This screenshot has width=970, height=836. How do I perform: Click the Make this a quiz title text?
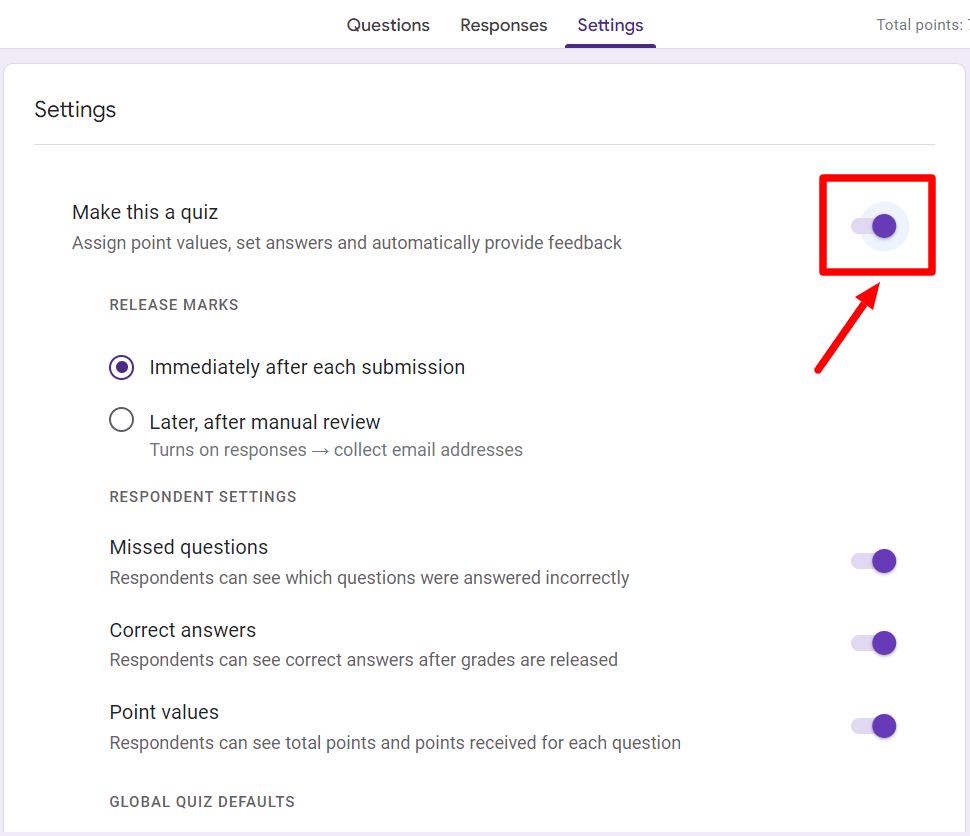tap(145, 212)
